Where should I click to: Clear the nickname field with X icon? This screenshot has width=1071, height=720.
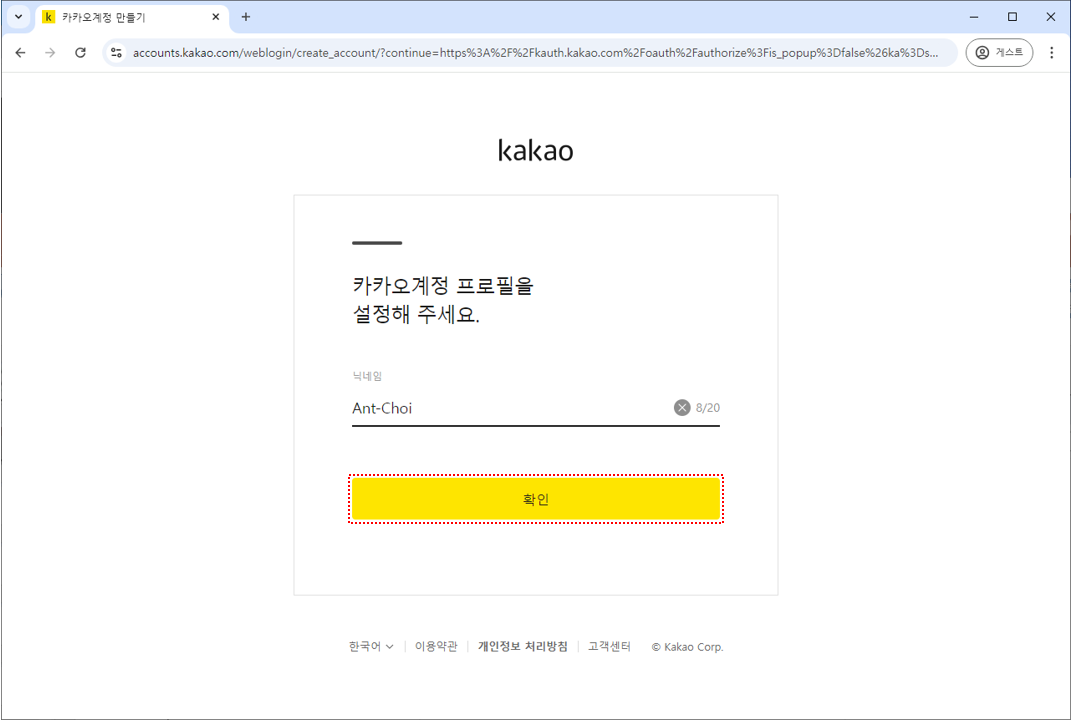tap(682, 408)
